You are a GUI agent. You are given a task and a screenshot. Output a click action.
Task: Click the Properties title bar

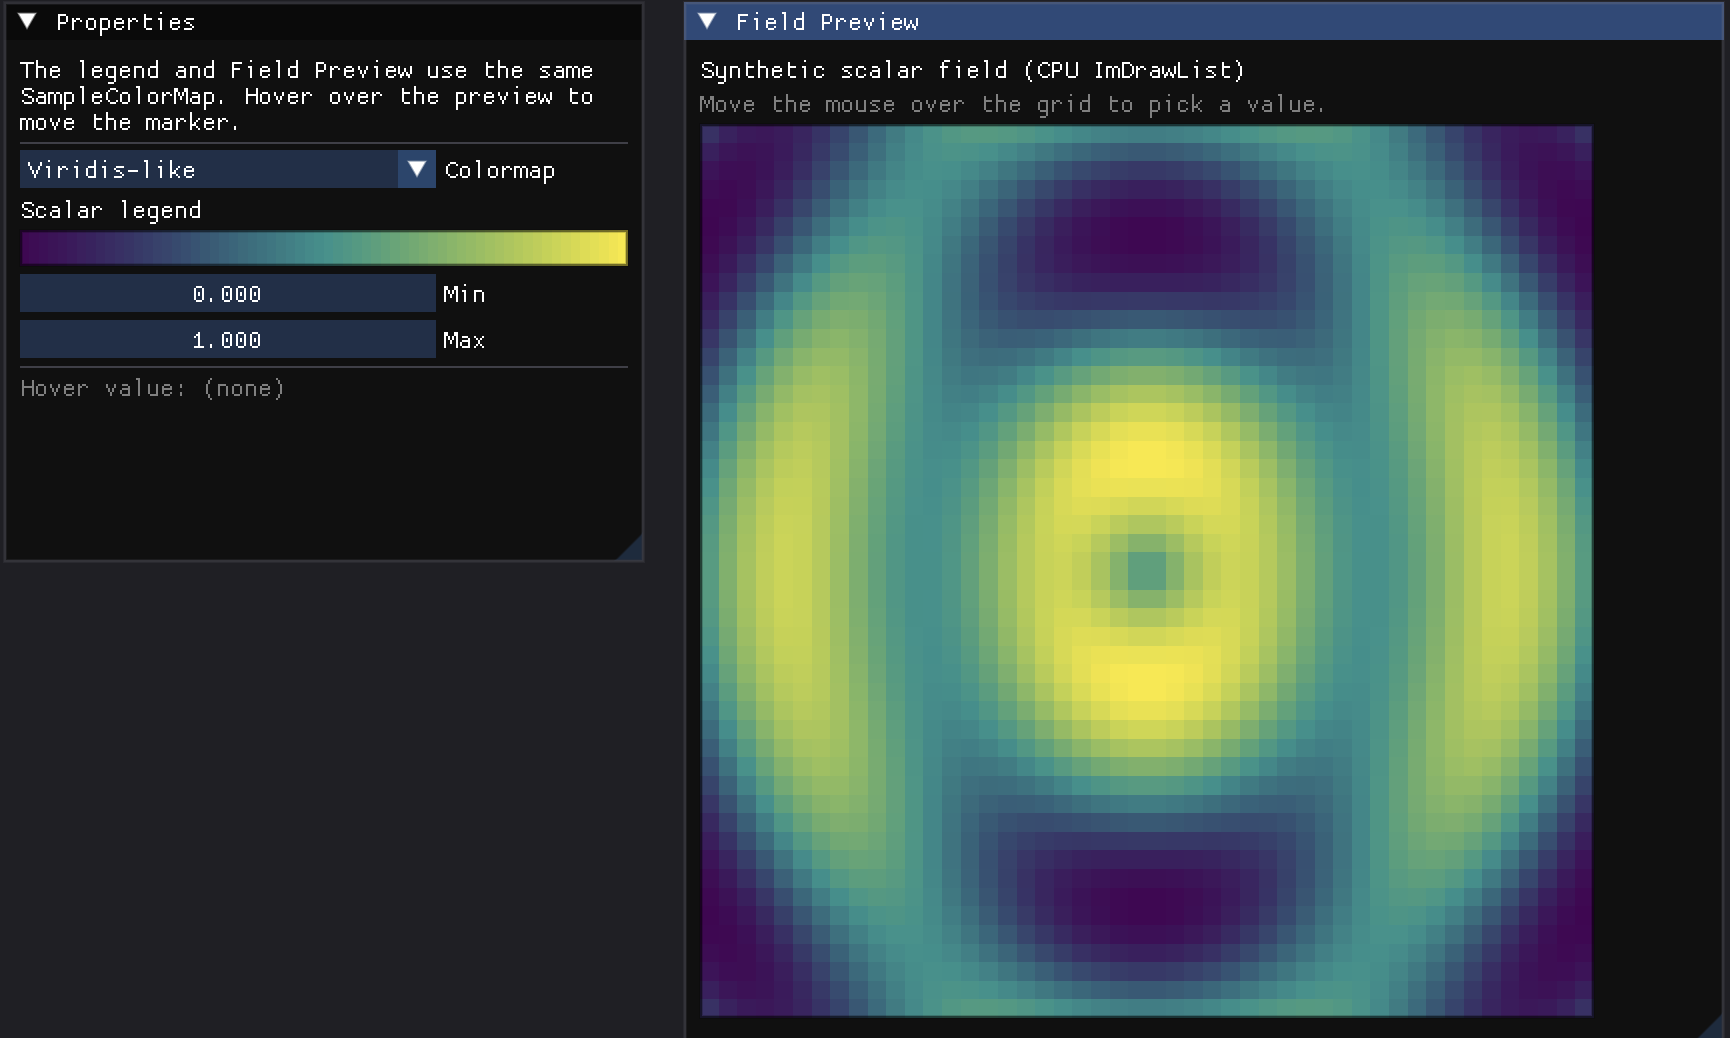[324, 22]
